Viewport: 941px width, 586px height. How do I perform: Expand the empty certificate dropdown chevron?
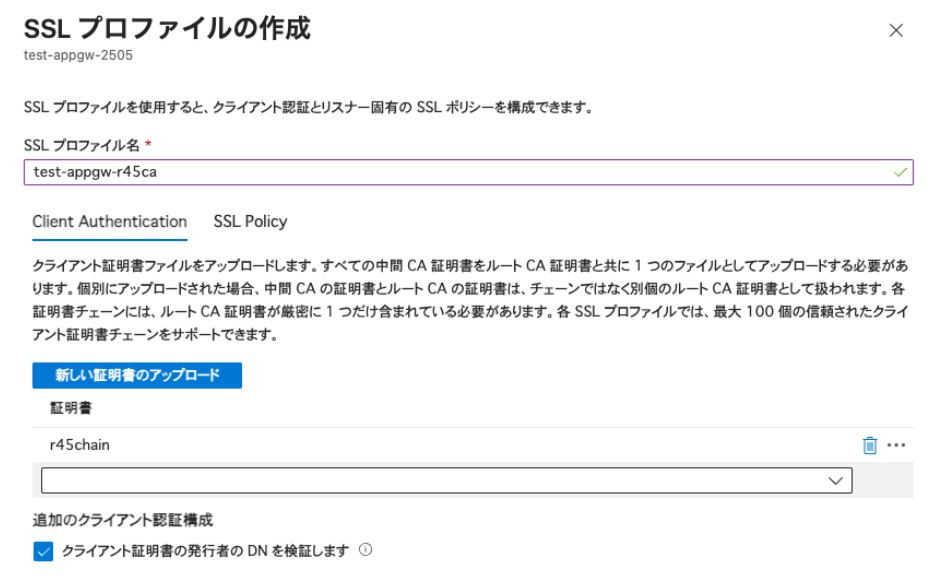836,481
